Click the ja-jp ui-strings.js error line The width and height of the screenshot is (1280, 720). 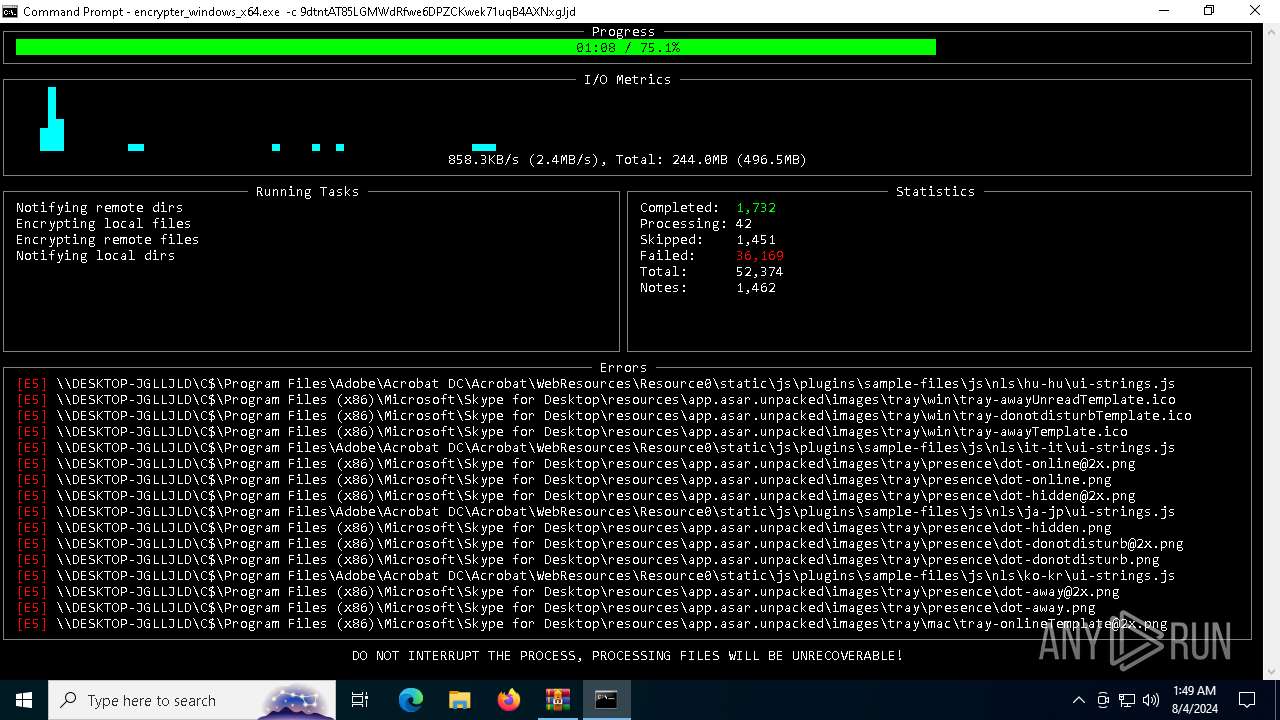(x=596, y=511)
